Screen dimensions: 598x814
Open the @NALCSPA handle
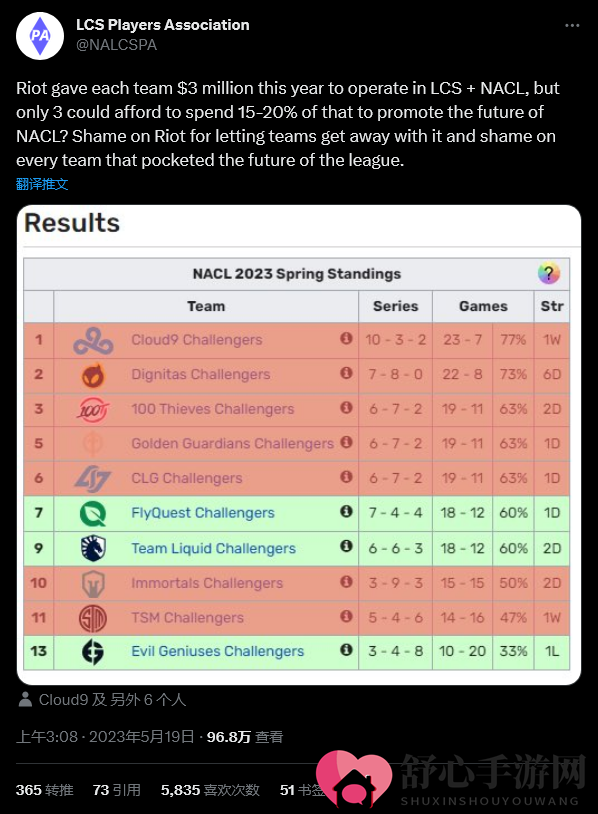click(x=117, y=45)
